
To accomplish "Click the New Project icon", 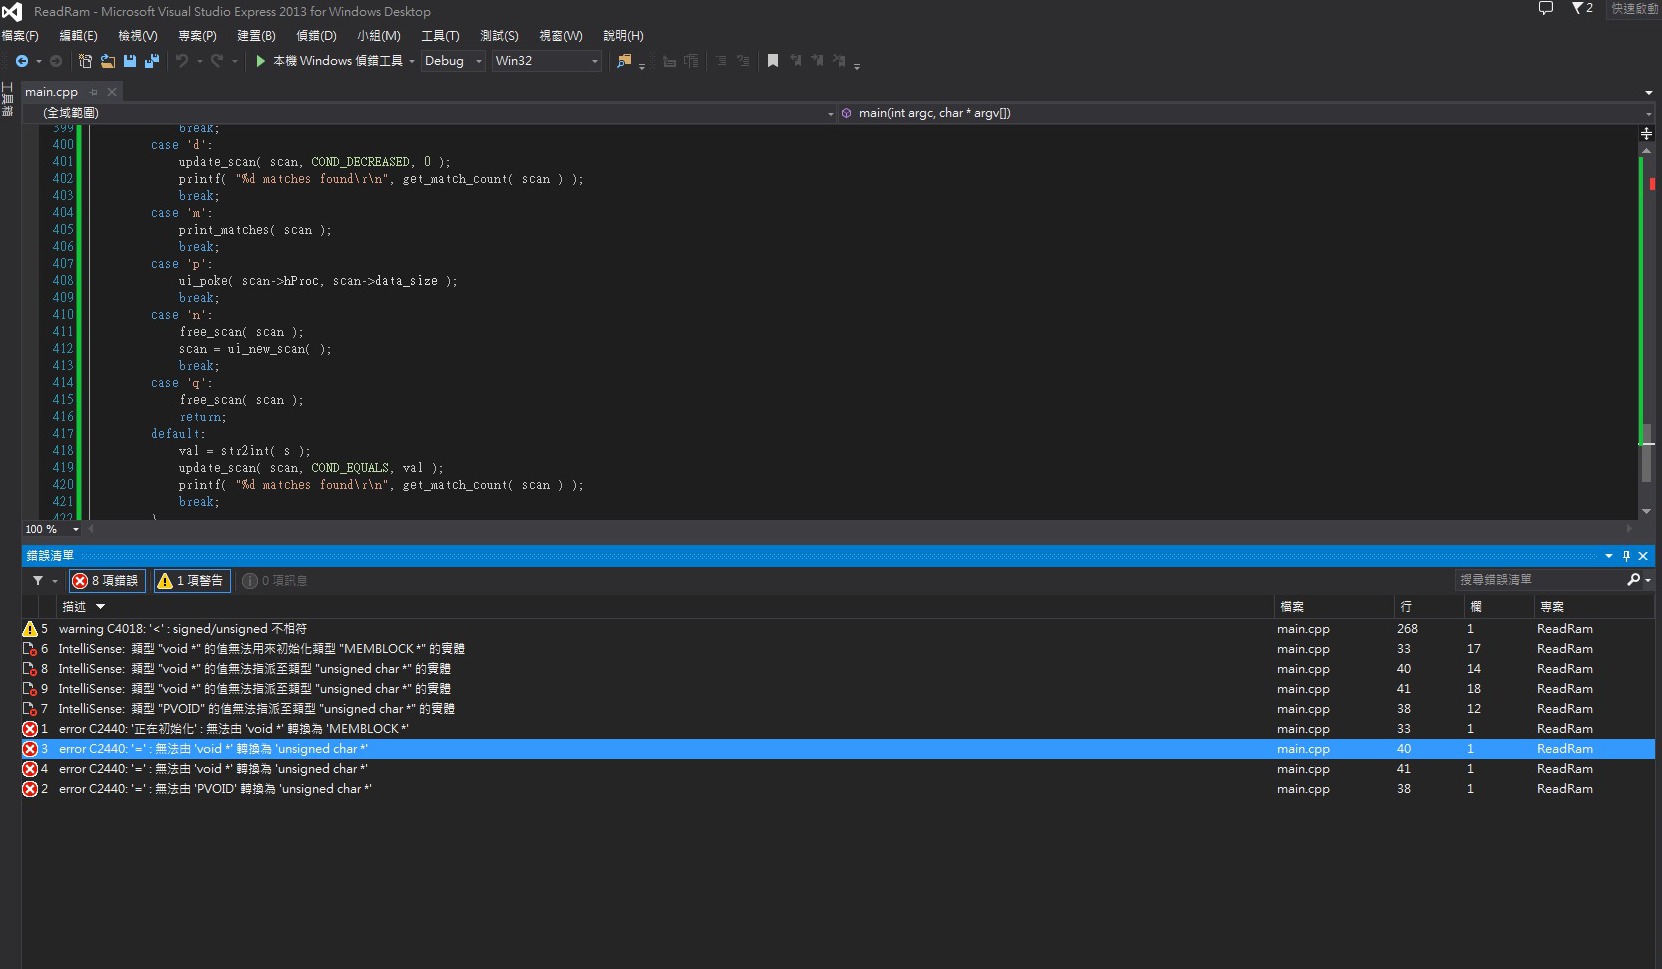I will (x=85, y=61).
